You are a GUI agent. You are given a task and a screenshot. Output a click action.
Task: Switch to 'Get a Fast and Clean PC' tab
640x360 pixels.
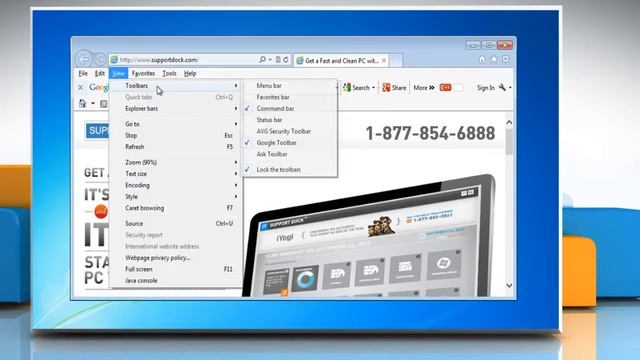click(342, 60)
